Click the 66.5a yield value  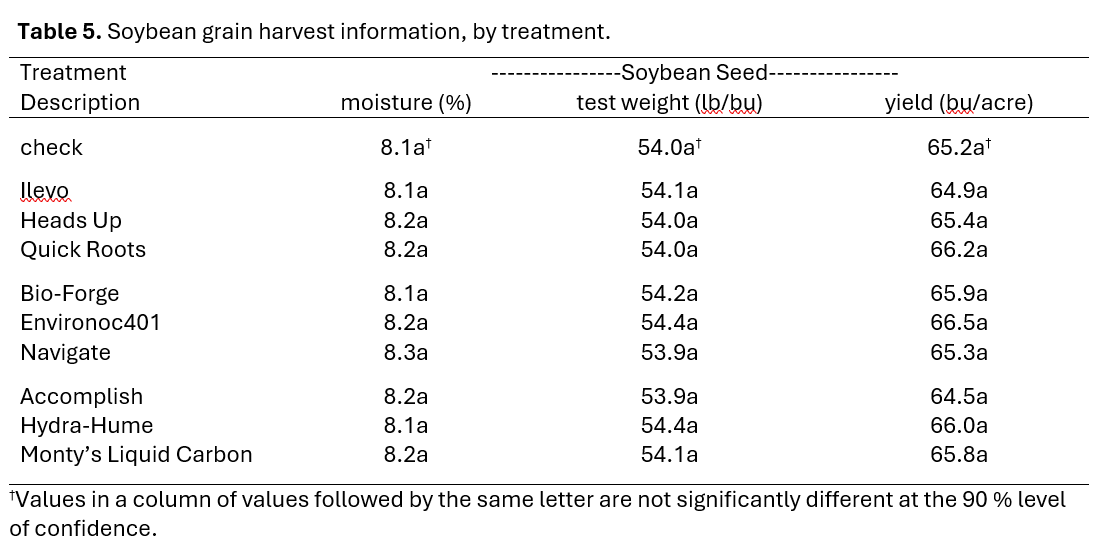tap(958, 323)
